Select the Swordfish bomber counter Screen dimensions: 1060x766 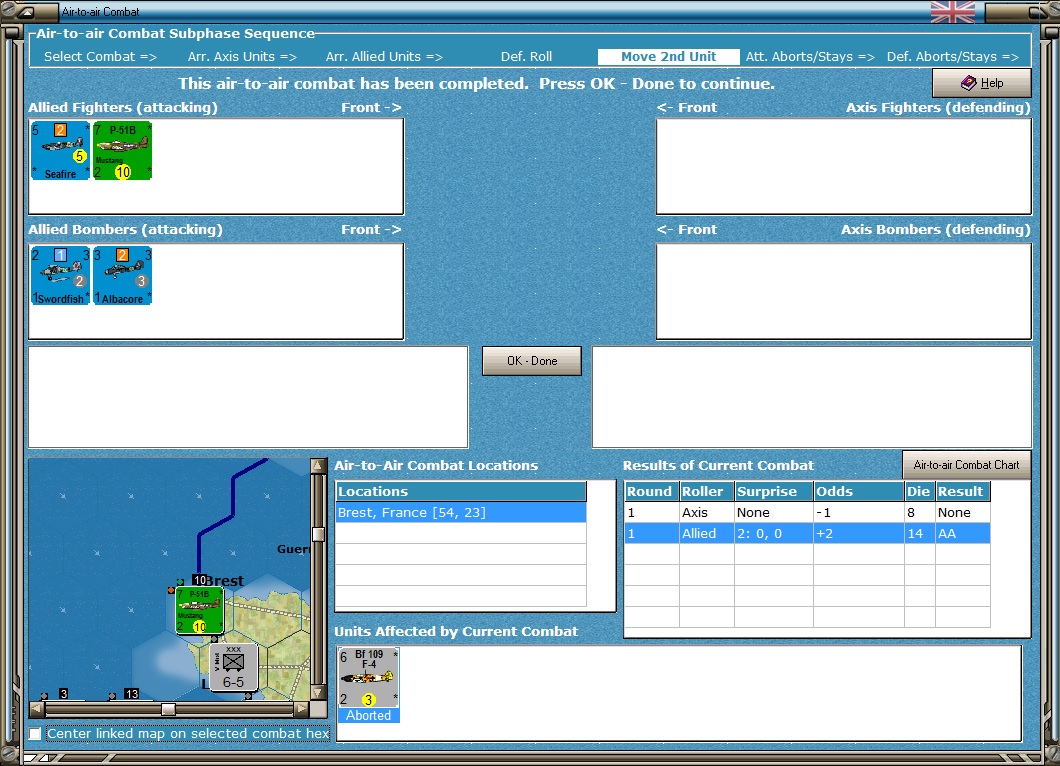point(60,275)
